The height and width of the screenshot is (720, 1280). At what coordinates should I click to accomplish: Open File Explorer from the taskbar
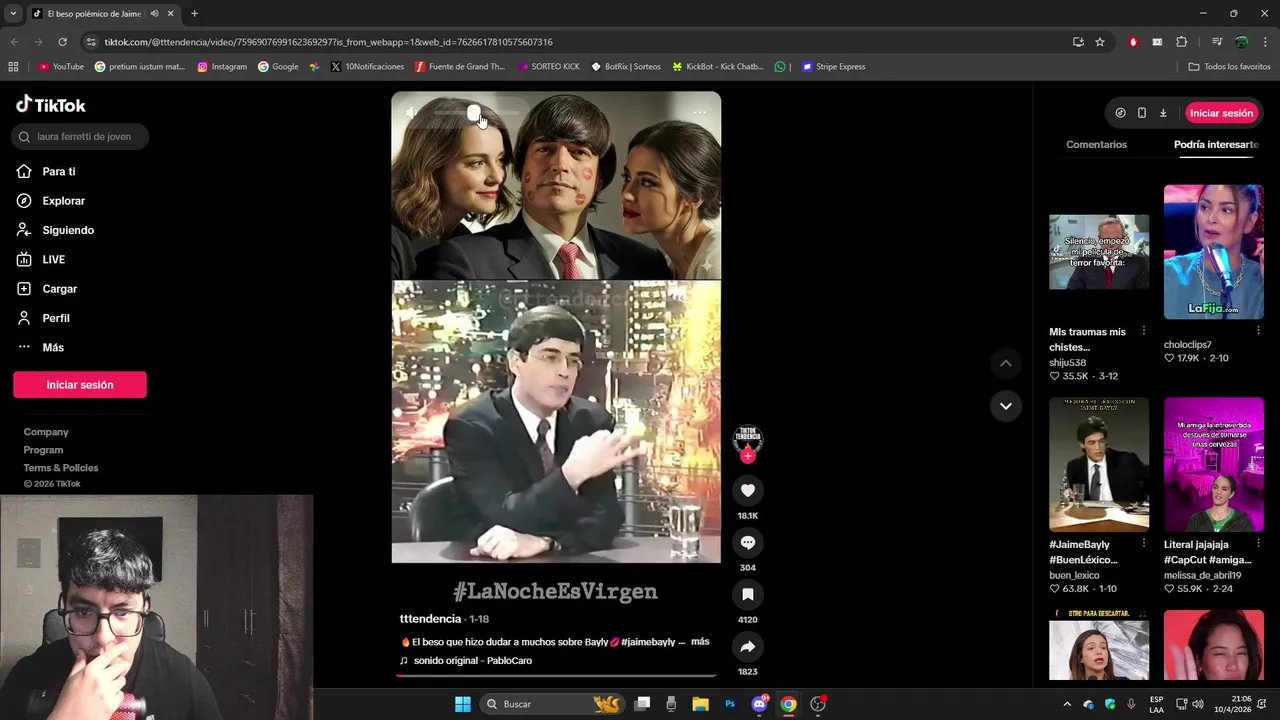tap(701, 704)
